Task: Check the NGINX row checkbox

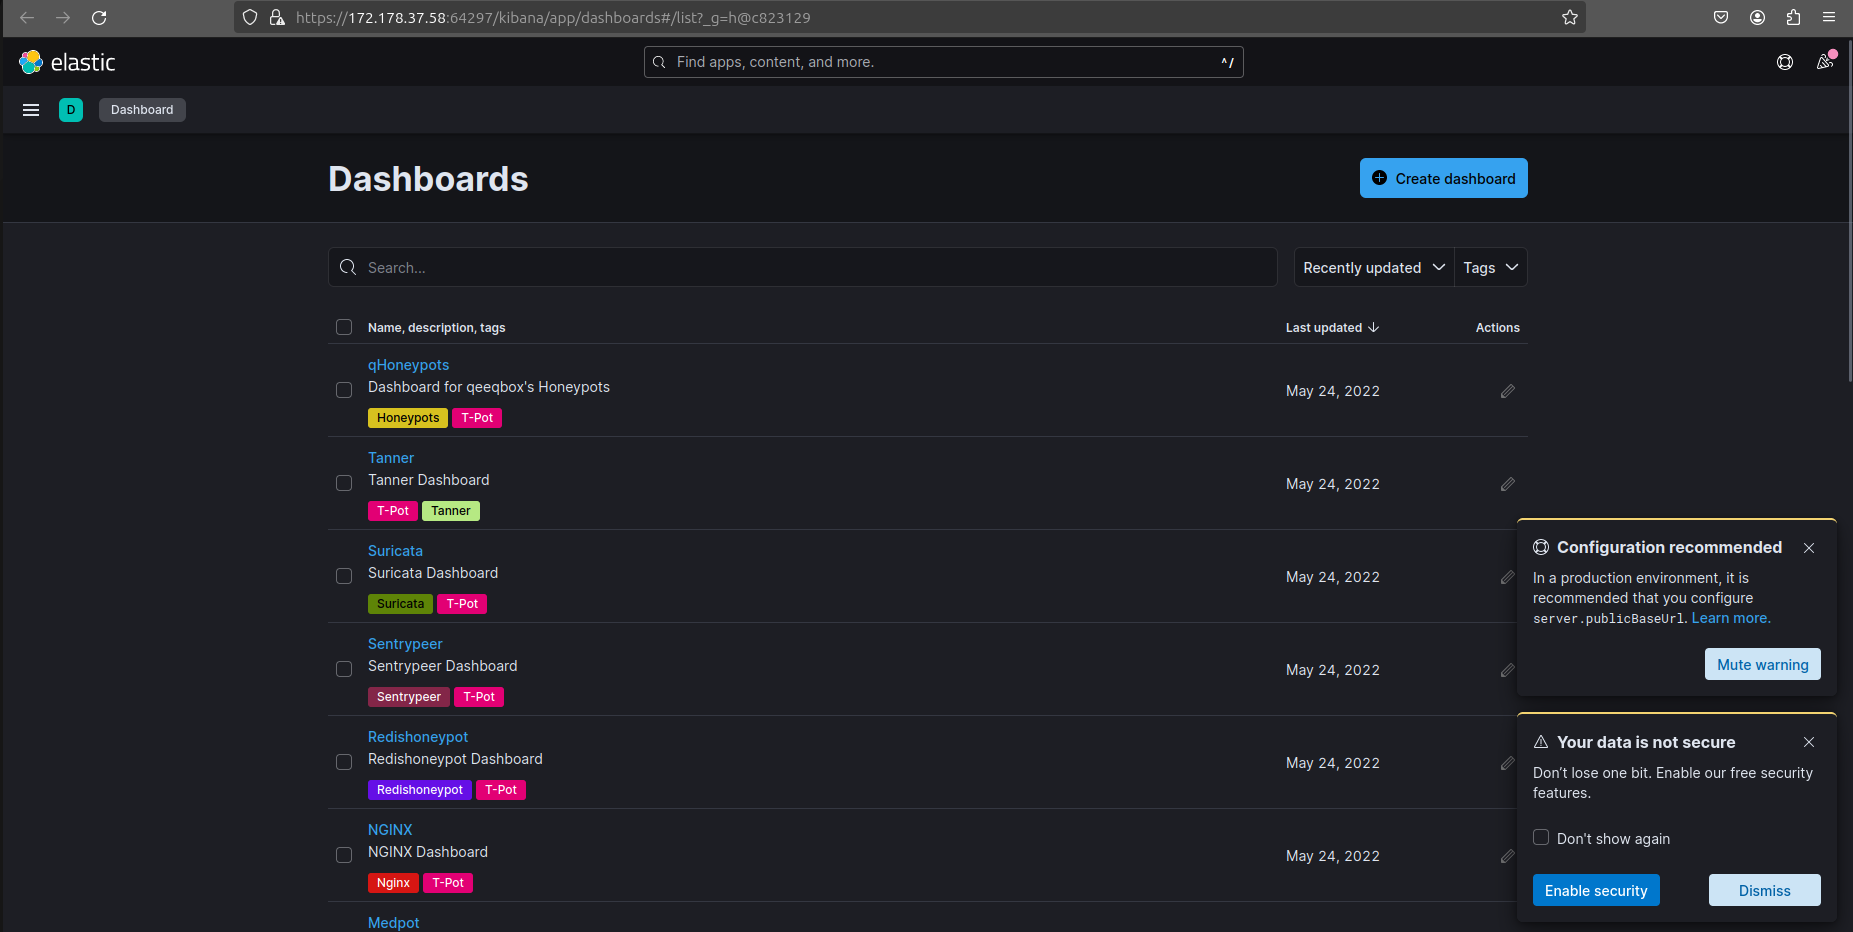Action: [x=344, y=855]
